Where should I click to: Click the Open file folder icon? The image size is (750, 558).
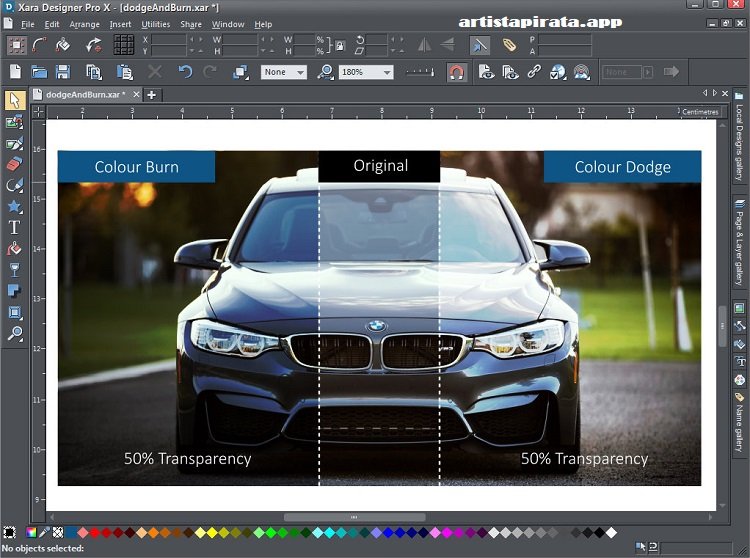tap(39, 72)
